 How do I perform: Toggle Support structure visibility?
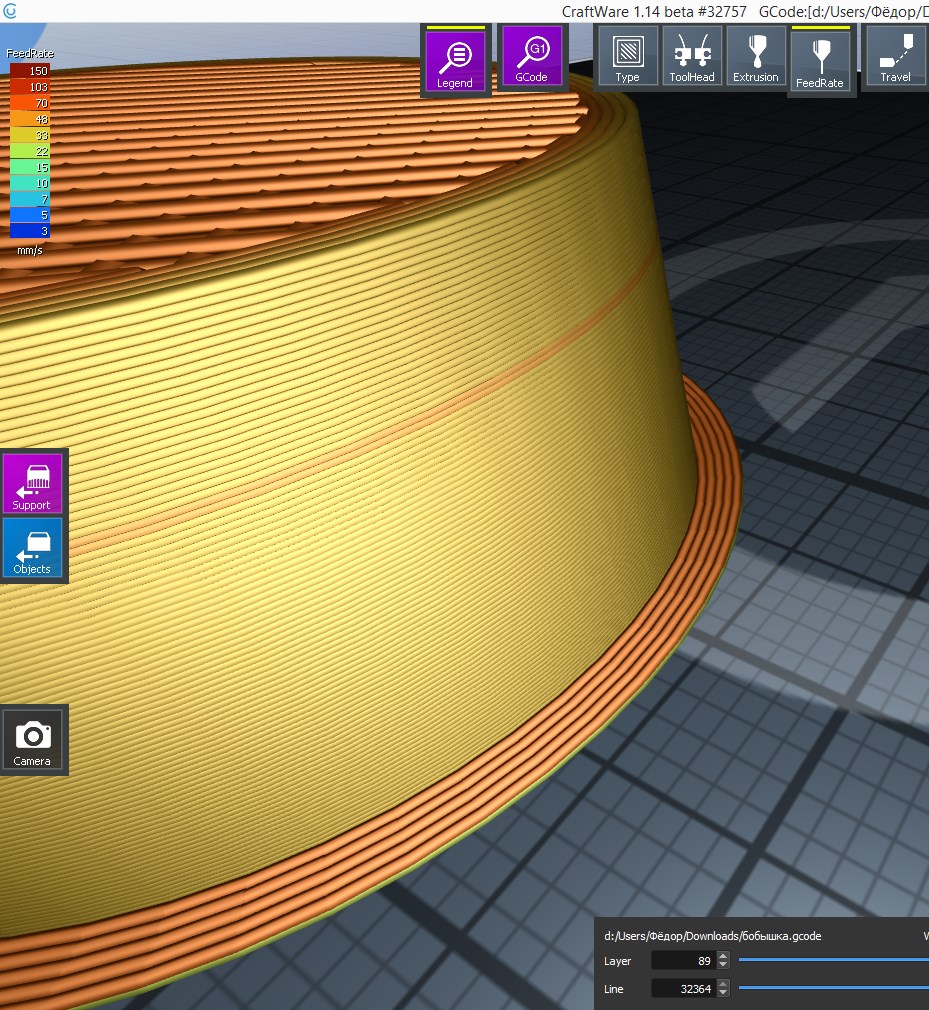32,484
